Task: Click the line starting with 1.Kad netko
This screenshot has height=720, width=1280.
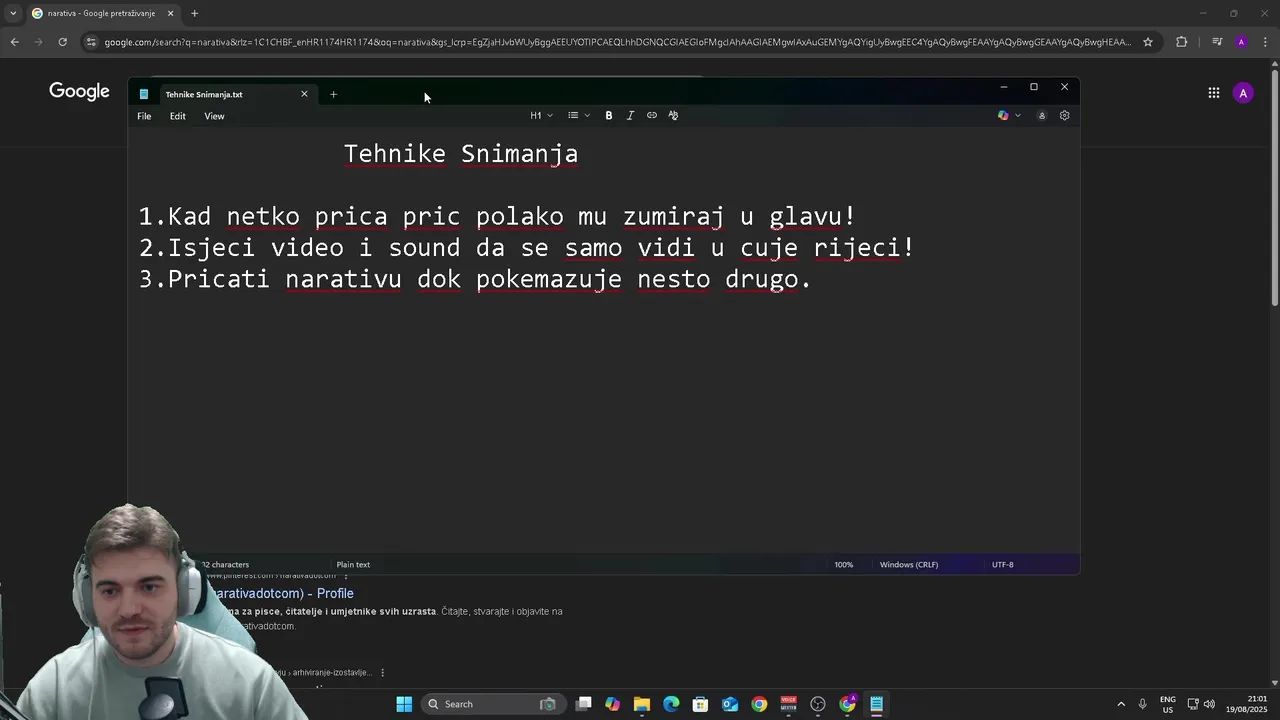Action: [x=497, y=216]
